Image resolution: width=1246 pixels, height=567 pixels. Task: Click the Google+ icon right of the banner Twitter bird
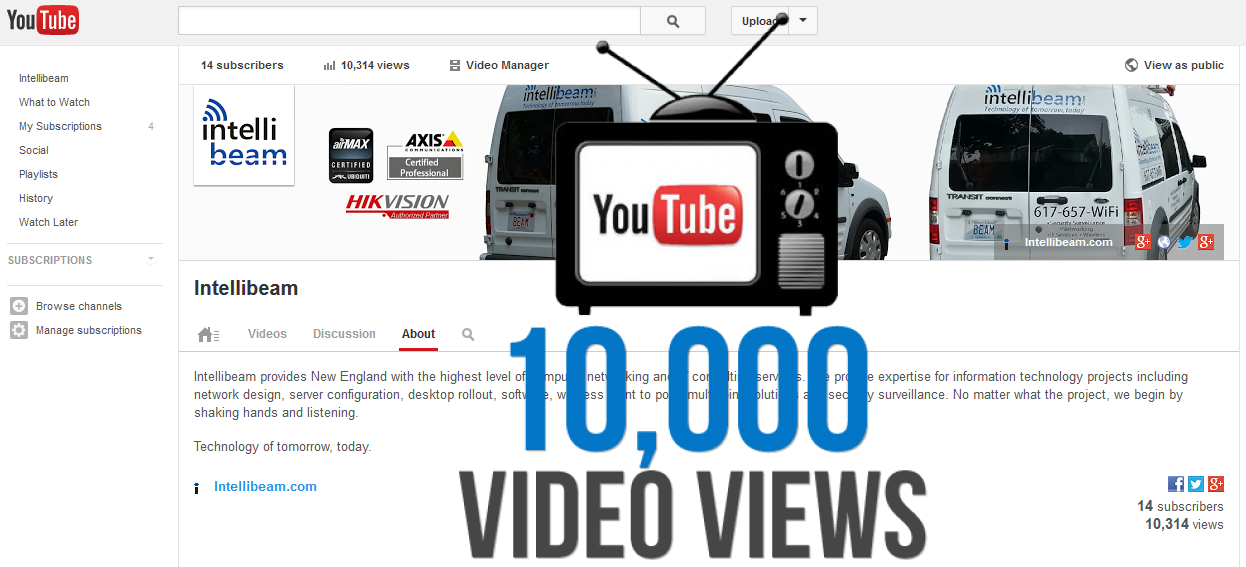click(x=1206, y=242)
